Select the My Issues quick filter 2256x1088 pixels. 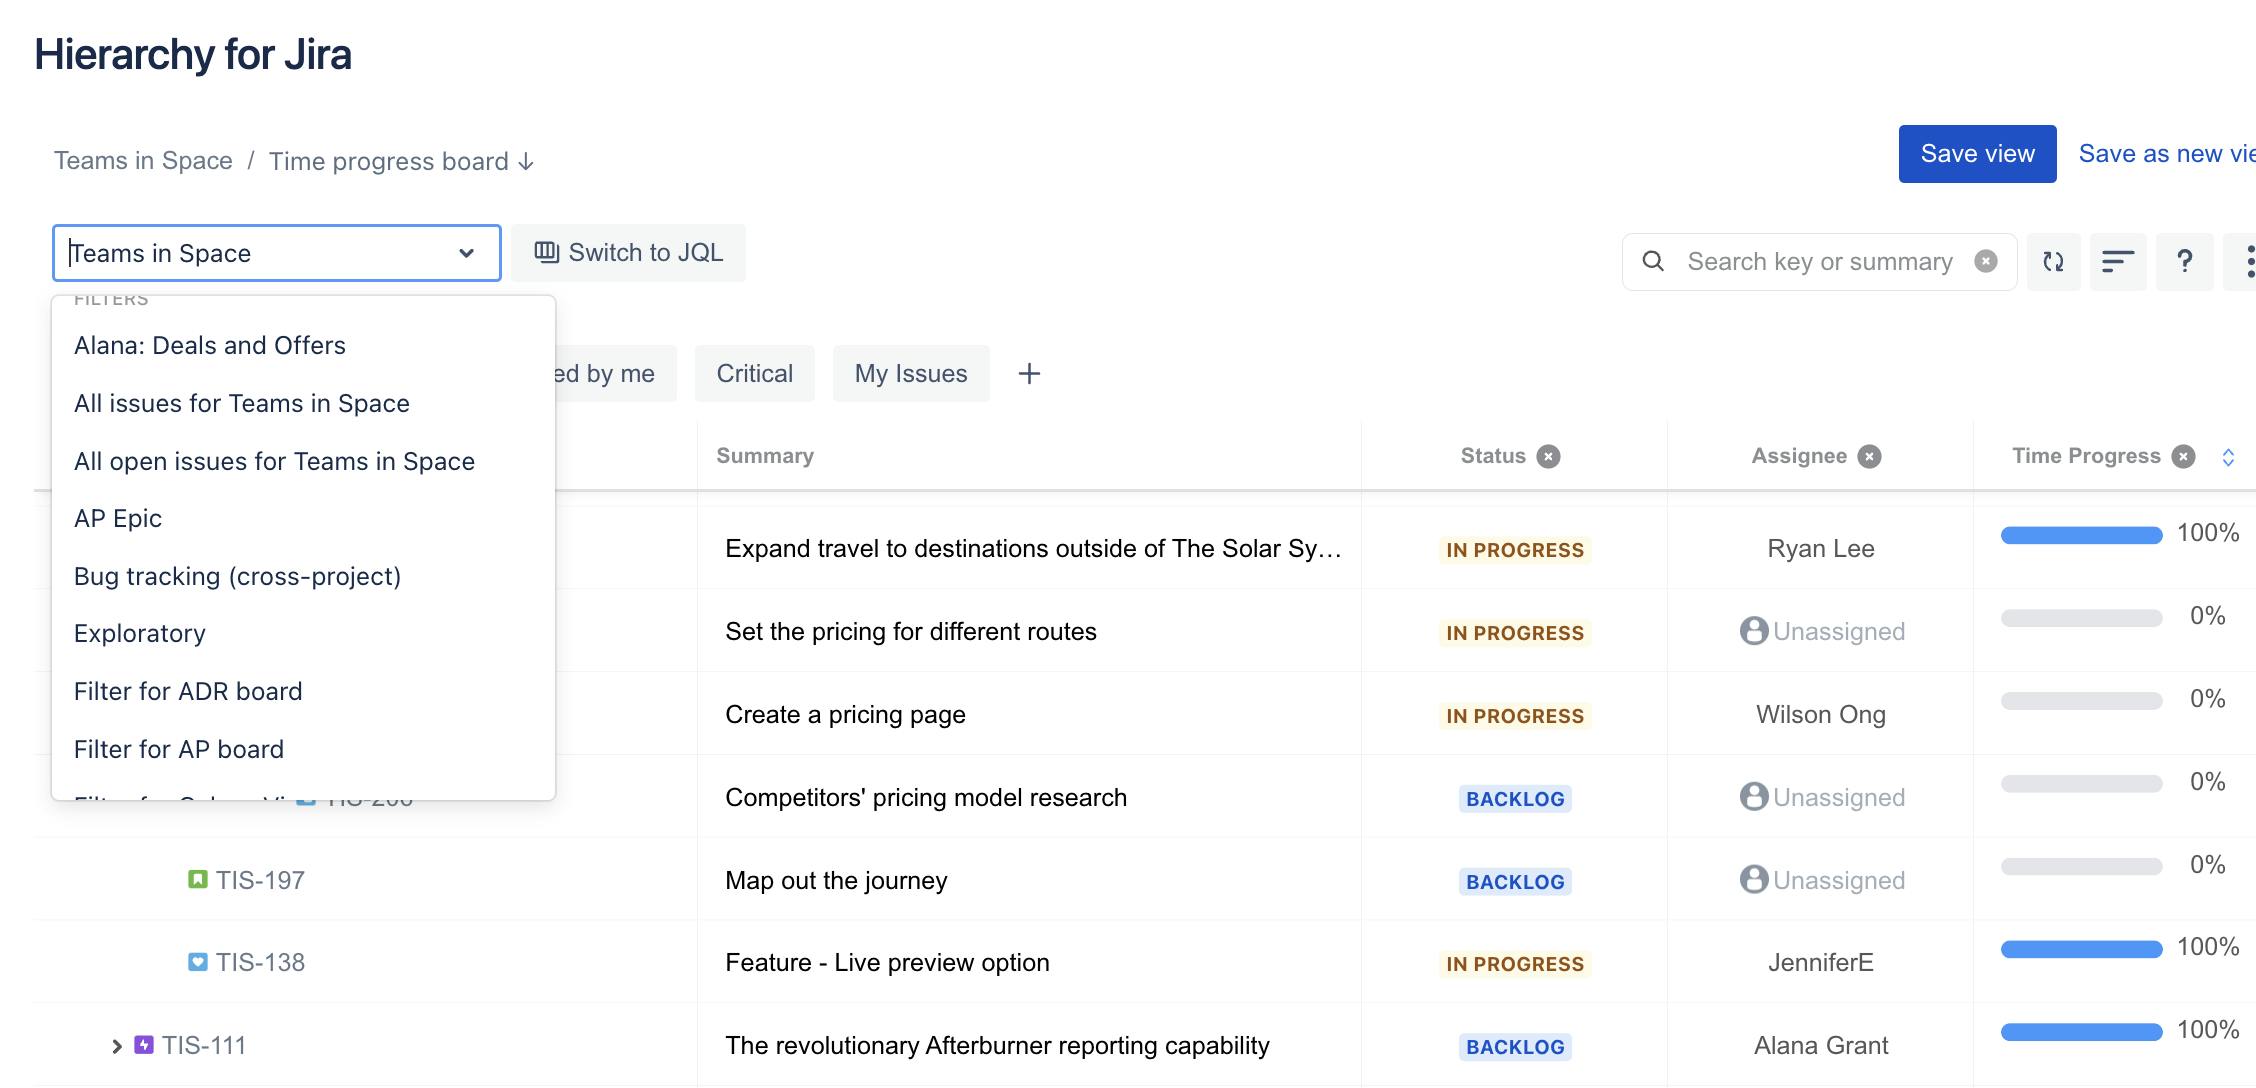[911, 373]
